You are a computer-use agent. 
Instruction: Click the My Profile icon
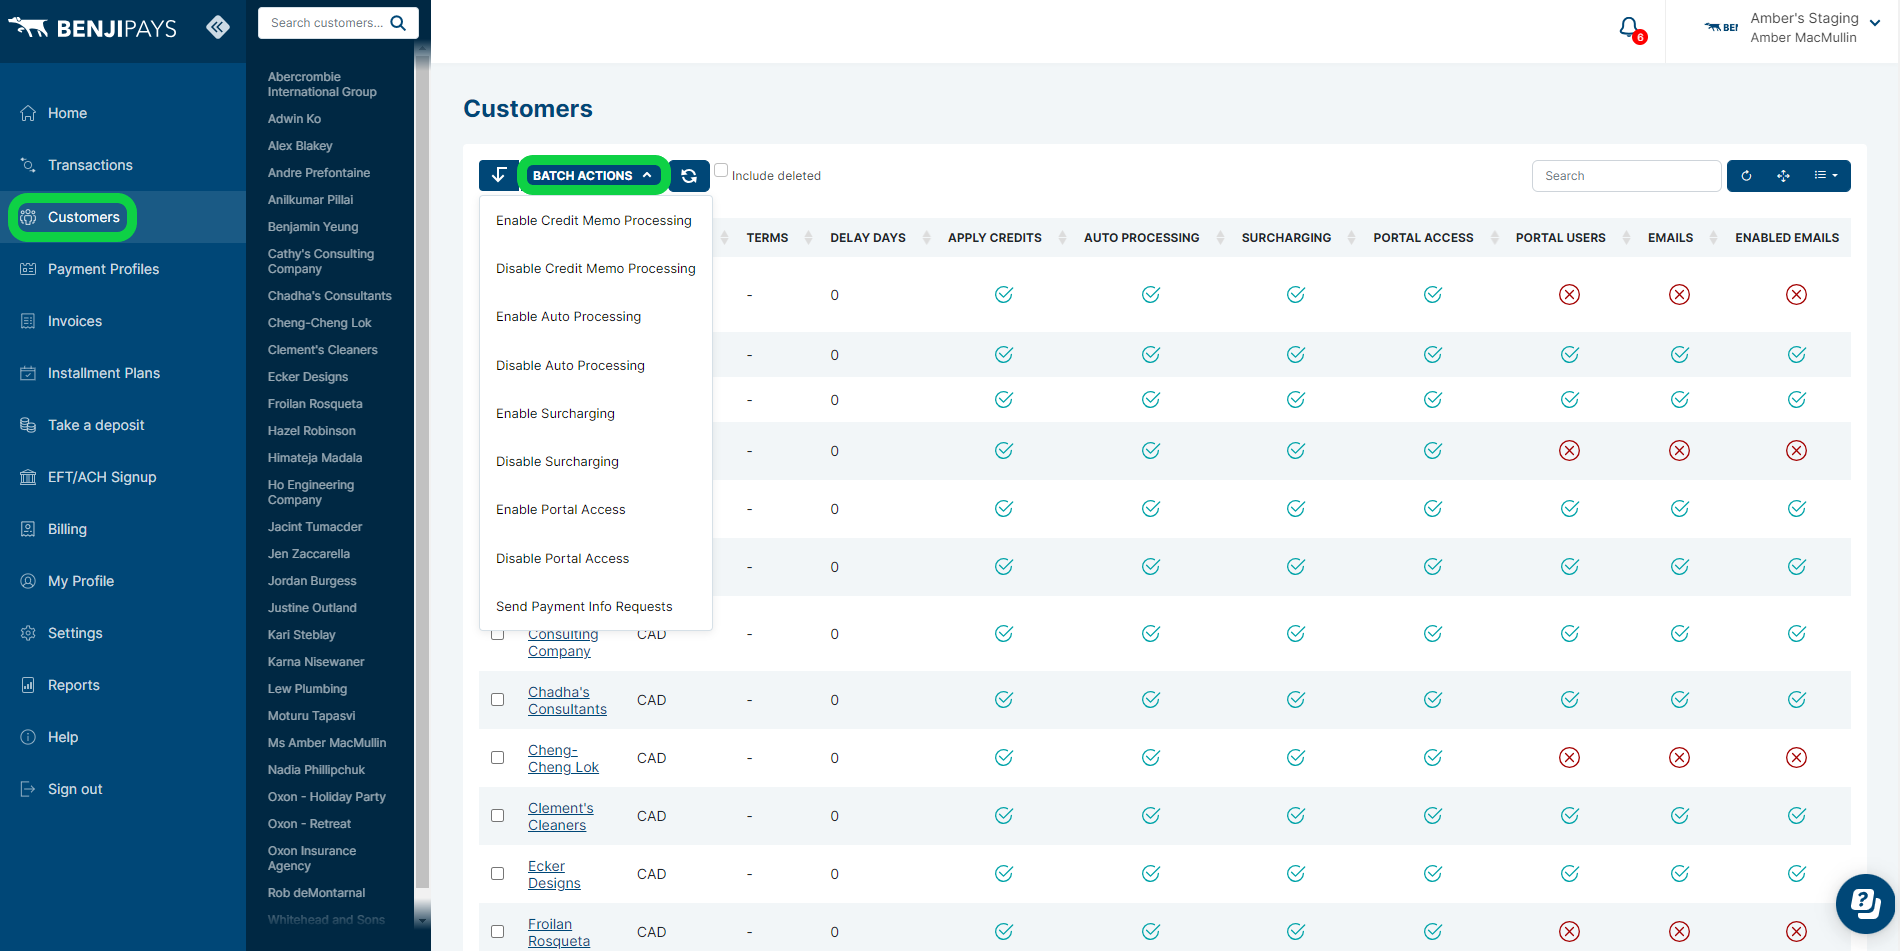click(x=28, y=581)
